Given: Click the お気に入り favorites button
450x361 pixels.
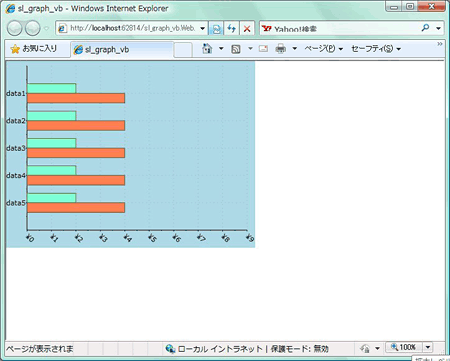Looking at the screenshot, I should click(x=34, y=49).
